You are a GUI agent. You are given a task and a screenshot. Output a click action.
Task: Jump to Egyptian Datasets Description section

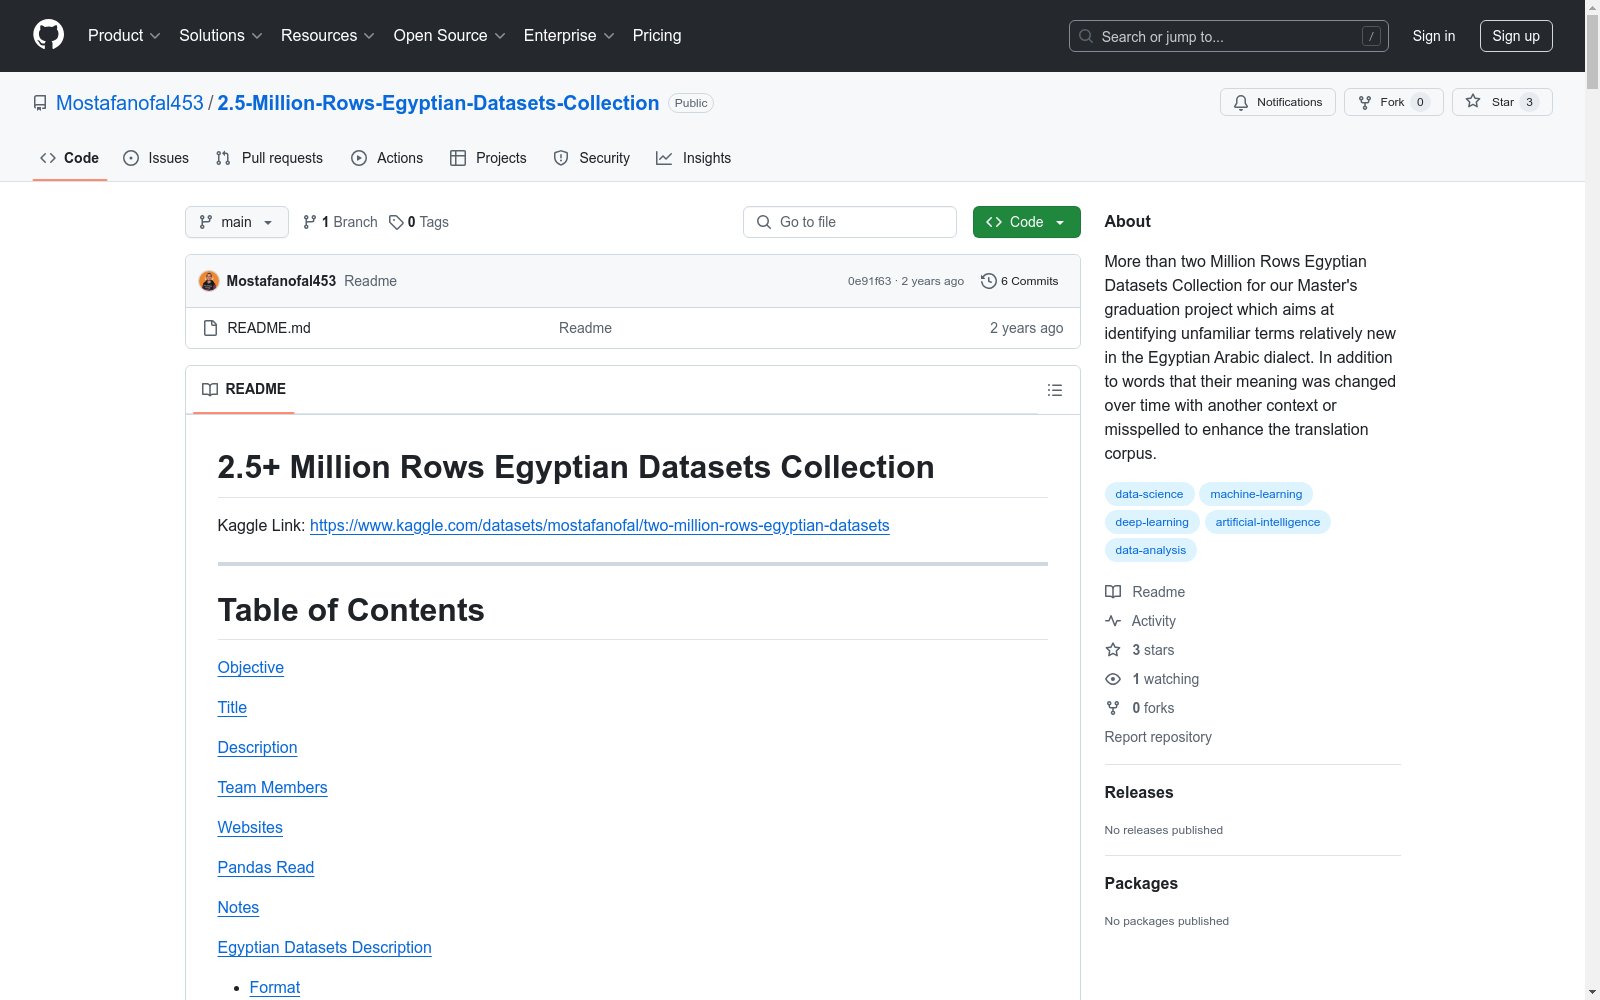coord(325,947)
